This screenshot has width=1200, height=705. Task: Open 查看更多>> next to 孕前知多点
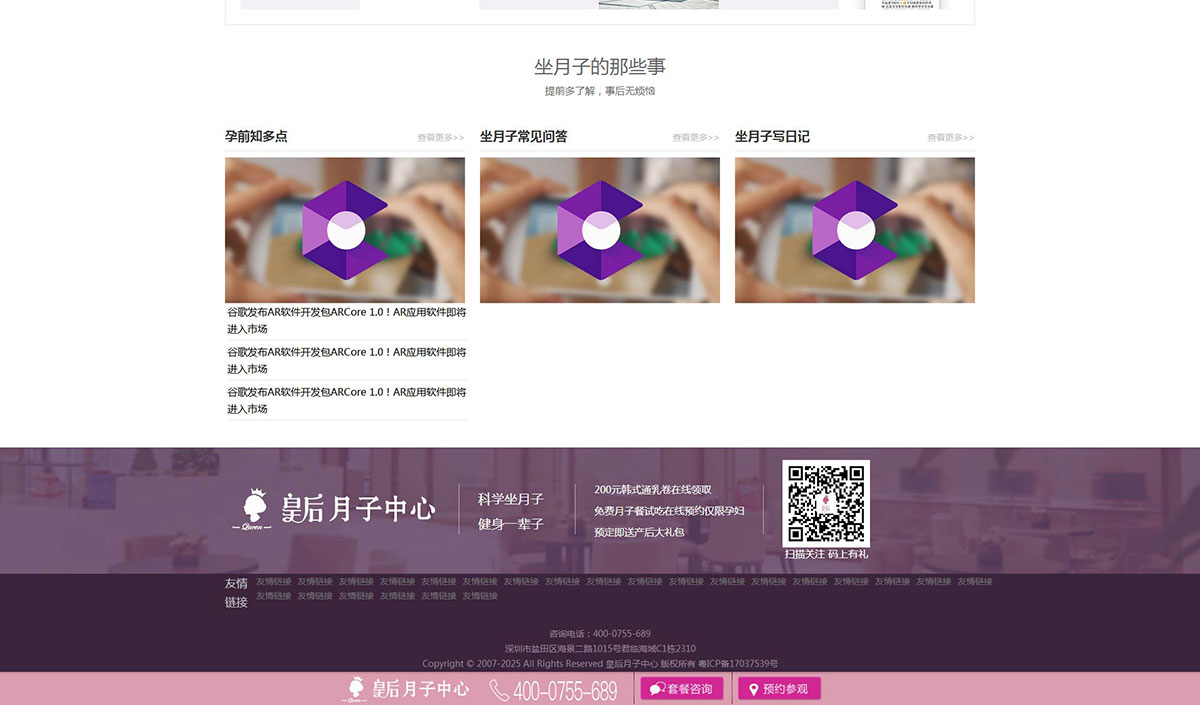pos(441,138)
